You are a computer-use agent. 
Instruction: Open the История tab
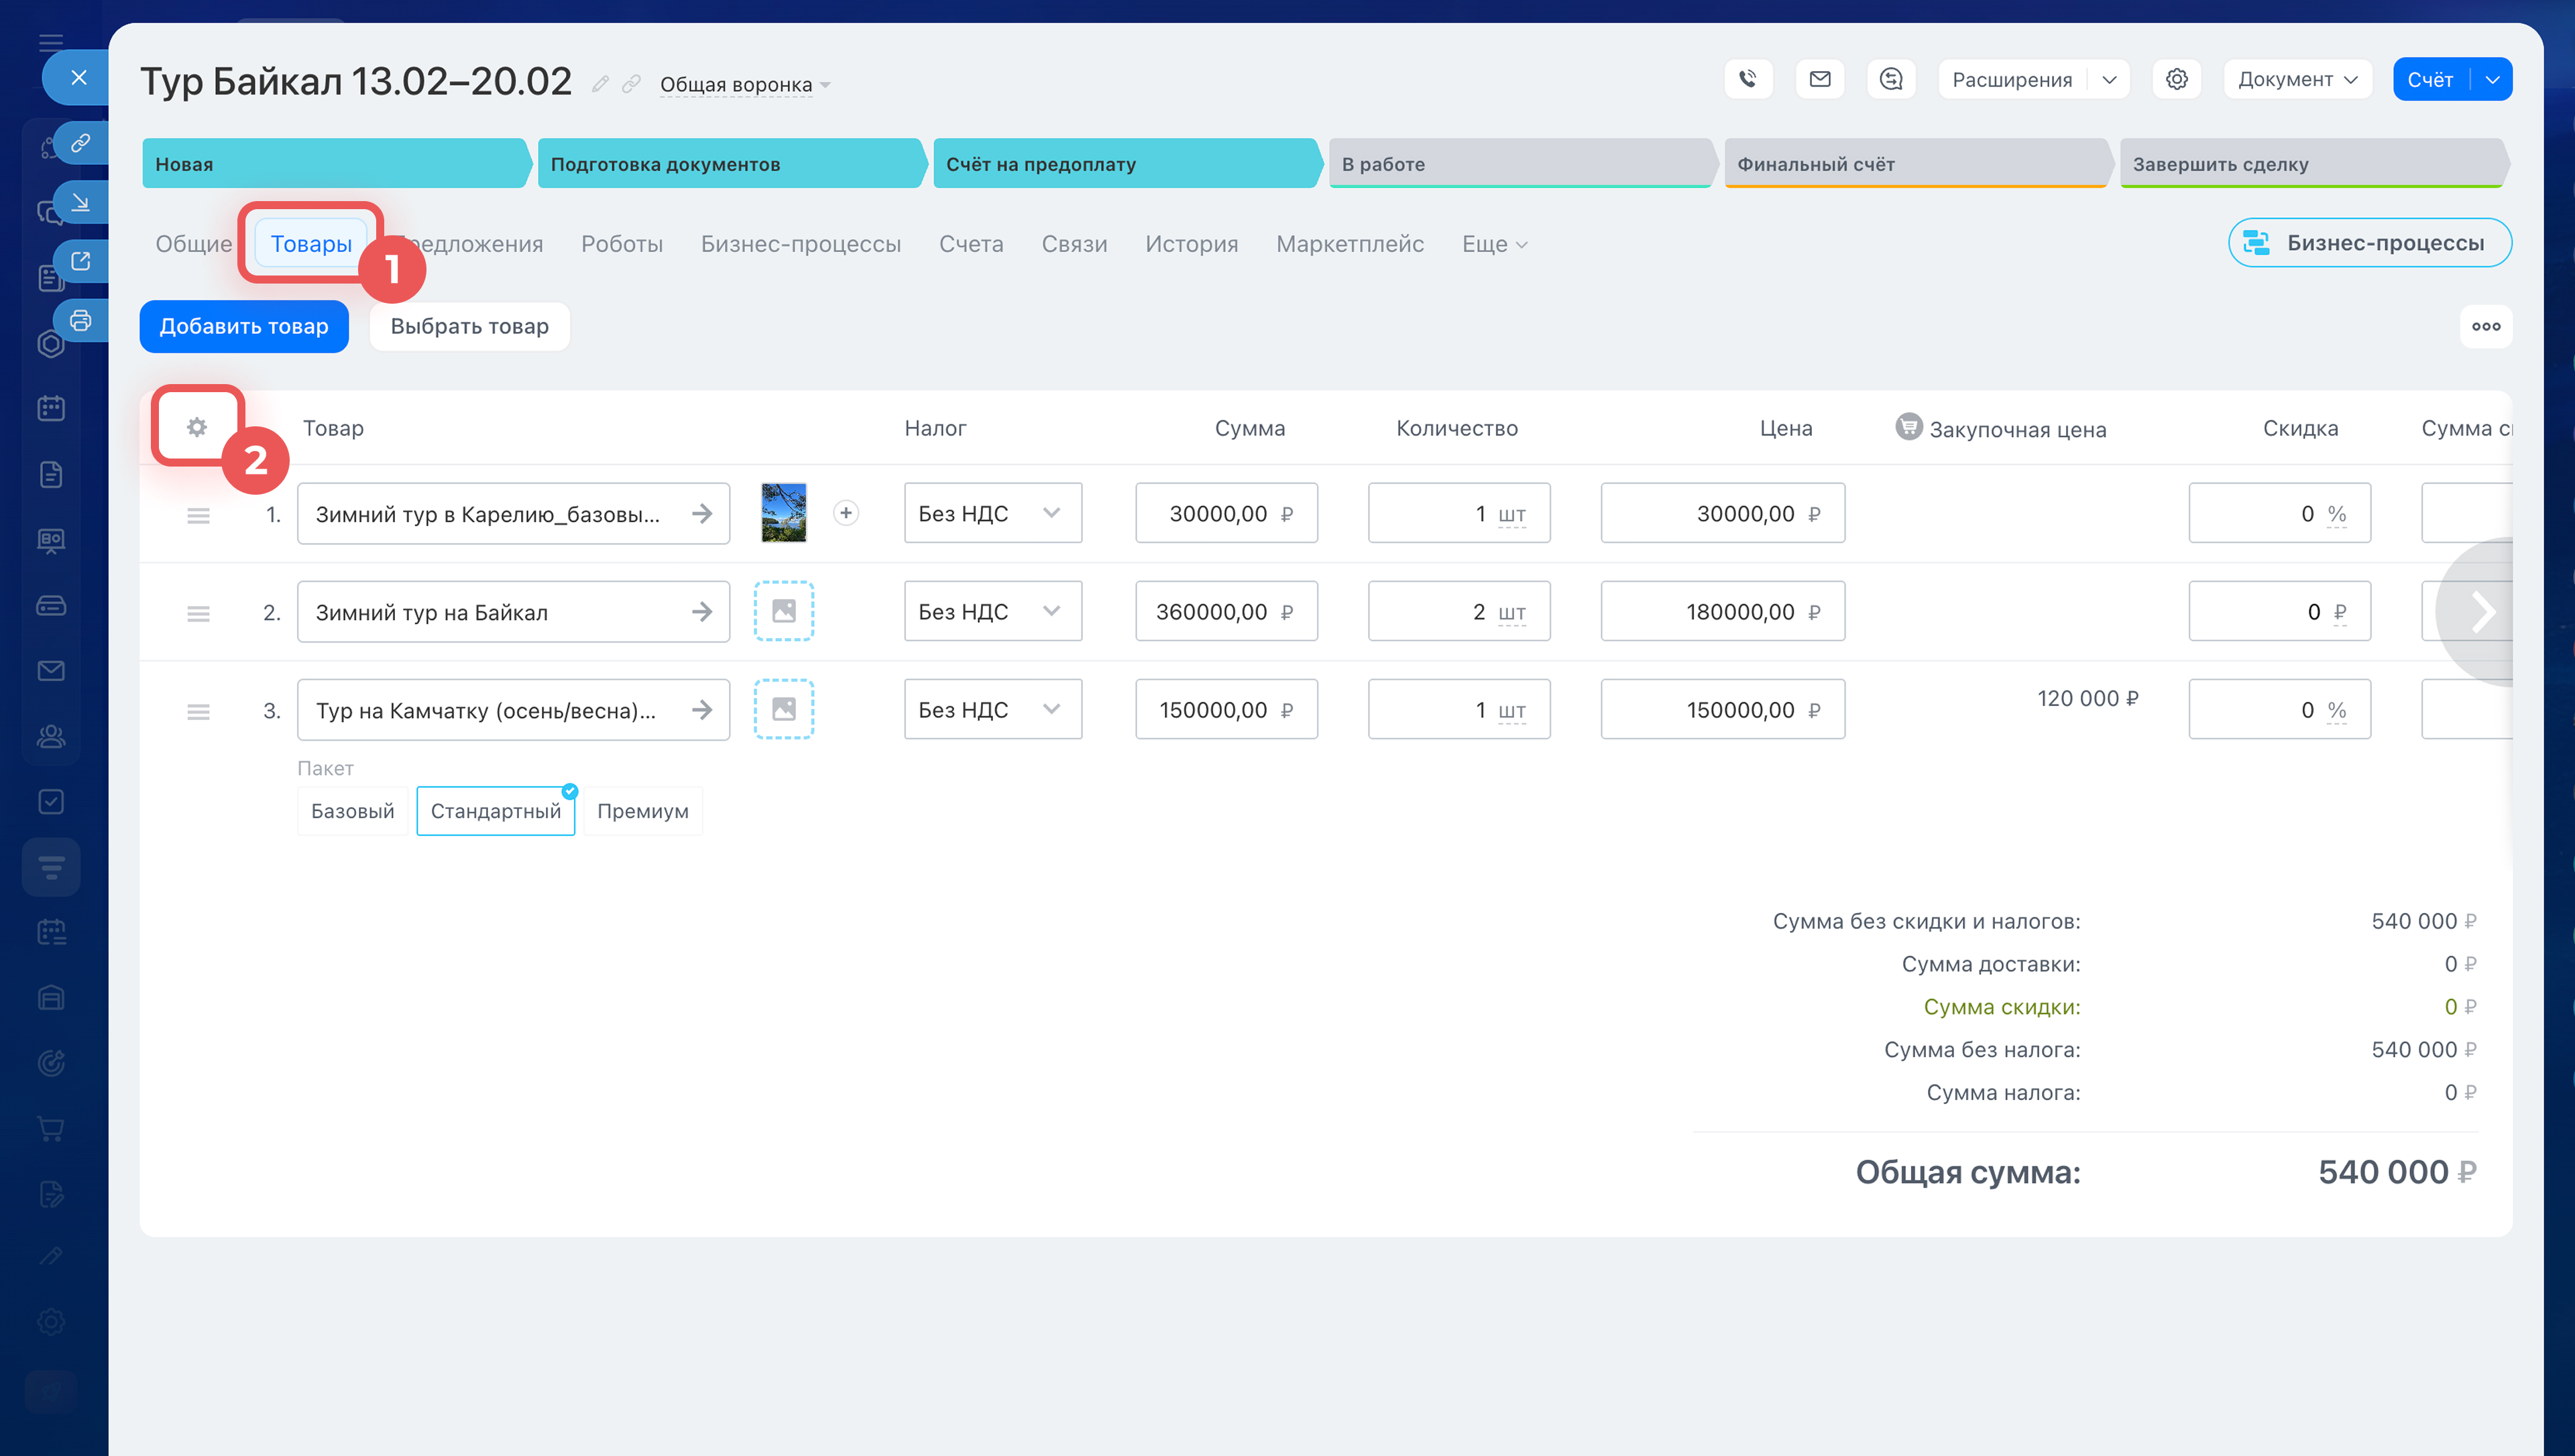click(1191, 244)
